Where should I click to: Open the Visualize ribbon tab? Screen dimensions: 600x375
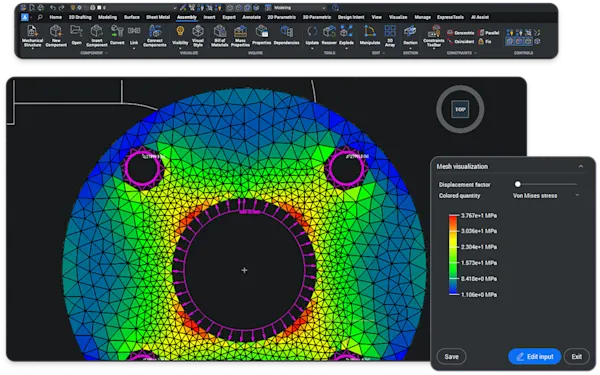(398, 17)
